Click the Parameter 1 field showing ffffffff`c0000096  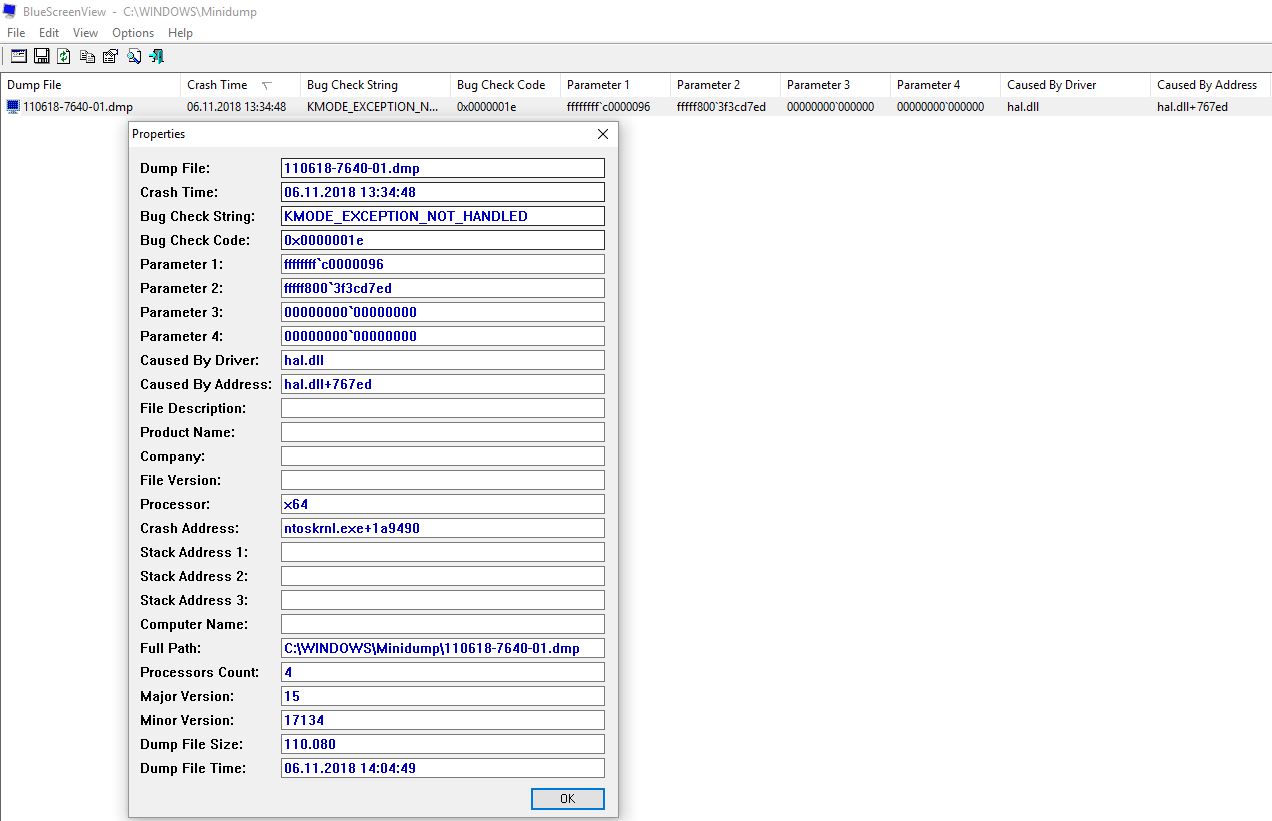coord(443,264)
